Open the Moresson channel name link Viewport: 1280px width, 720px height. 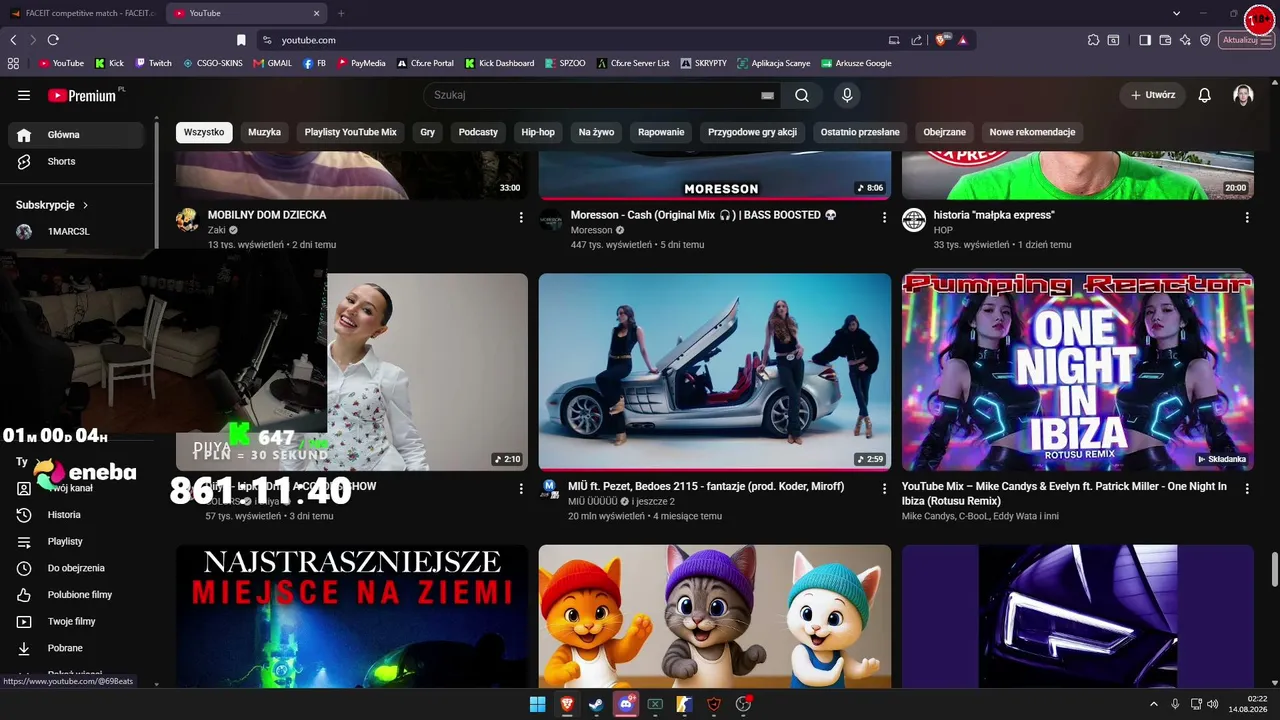pos(591,230)
